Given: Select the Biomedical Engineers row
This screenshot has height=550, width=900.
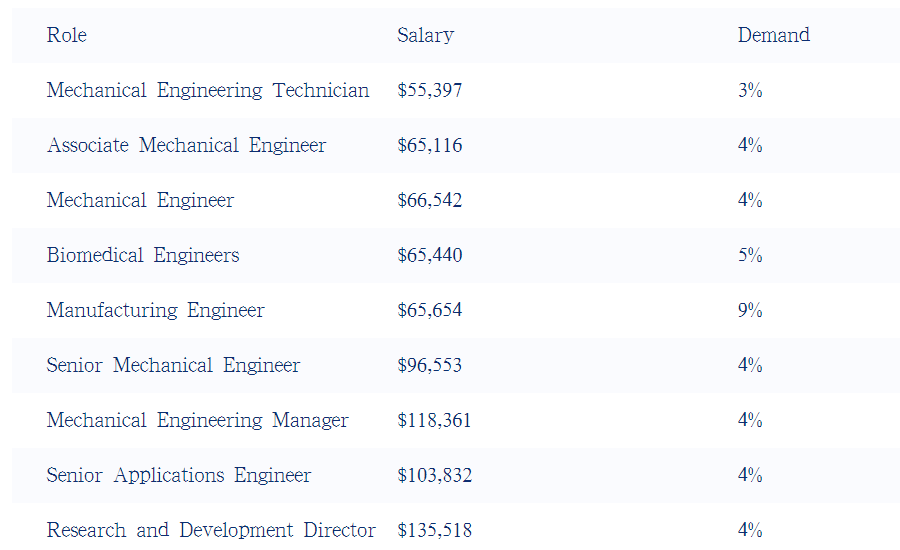Looking at the screenshot, I should pos(456,255).
